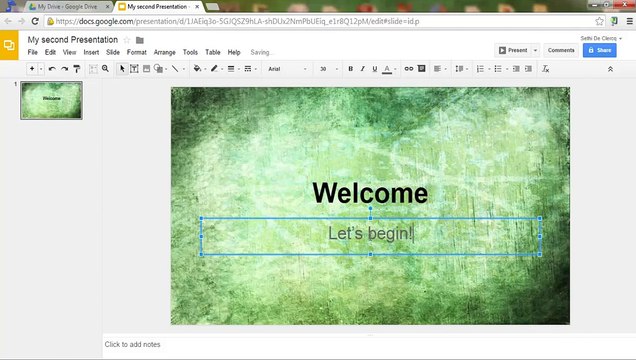The width and height of the screenshot is (636, 360).
Task: Open the Sethi De Clercq account menu
Action: [601, 38]
